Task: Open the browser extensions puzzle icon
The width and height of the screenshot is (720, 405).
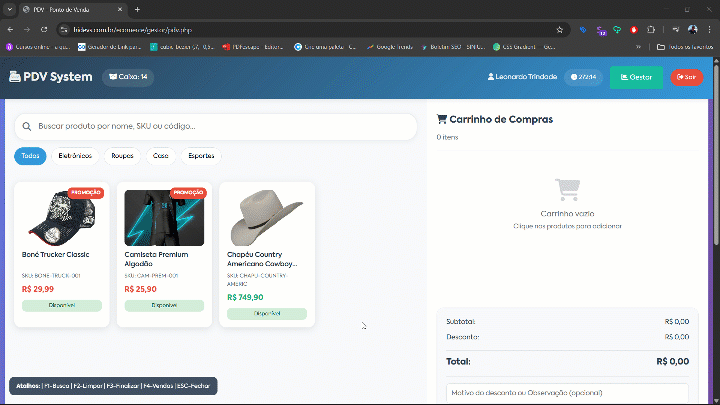Action: 651,30
